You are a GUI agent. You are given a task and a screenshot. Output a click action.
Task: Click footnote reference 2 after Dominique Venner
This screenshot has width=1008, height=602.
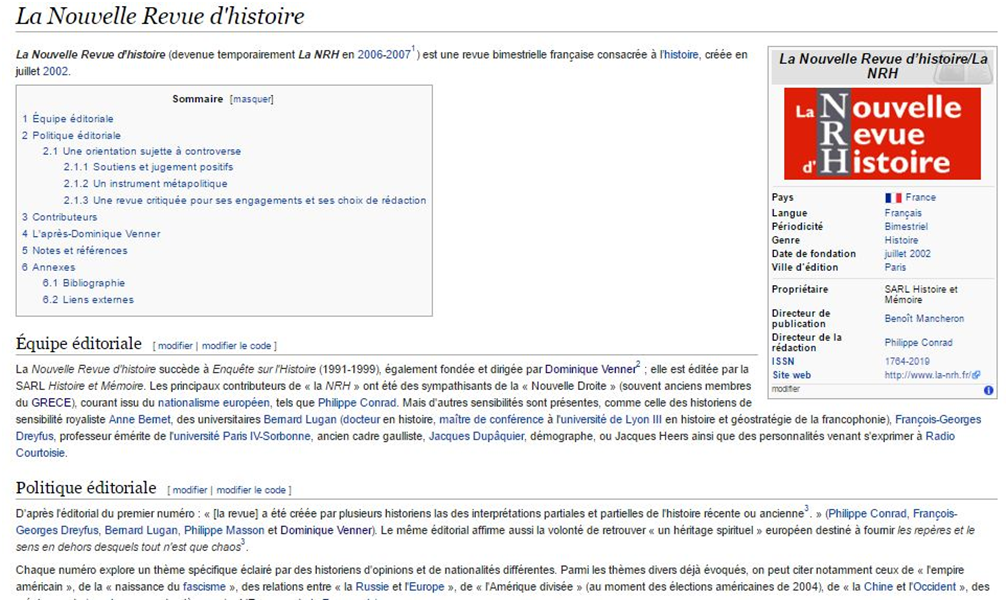coord(638,364)
